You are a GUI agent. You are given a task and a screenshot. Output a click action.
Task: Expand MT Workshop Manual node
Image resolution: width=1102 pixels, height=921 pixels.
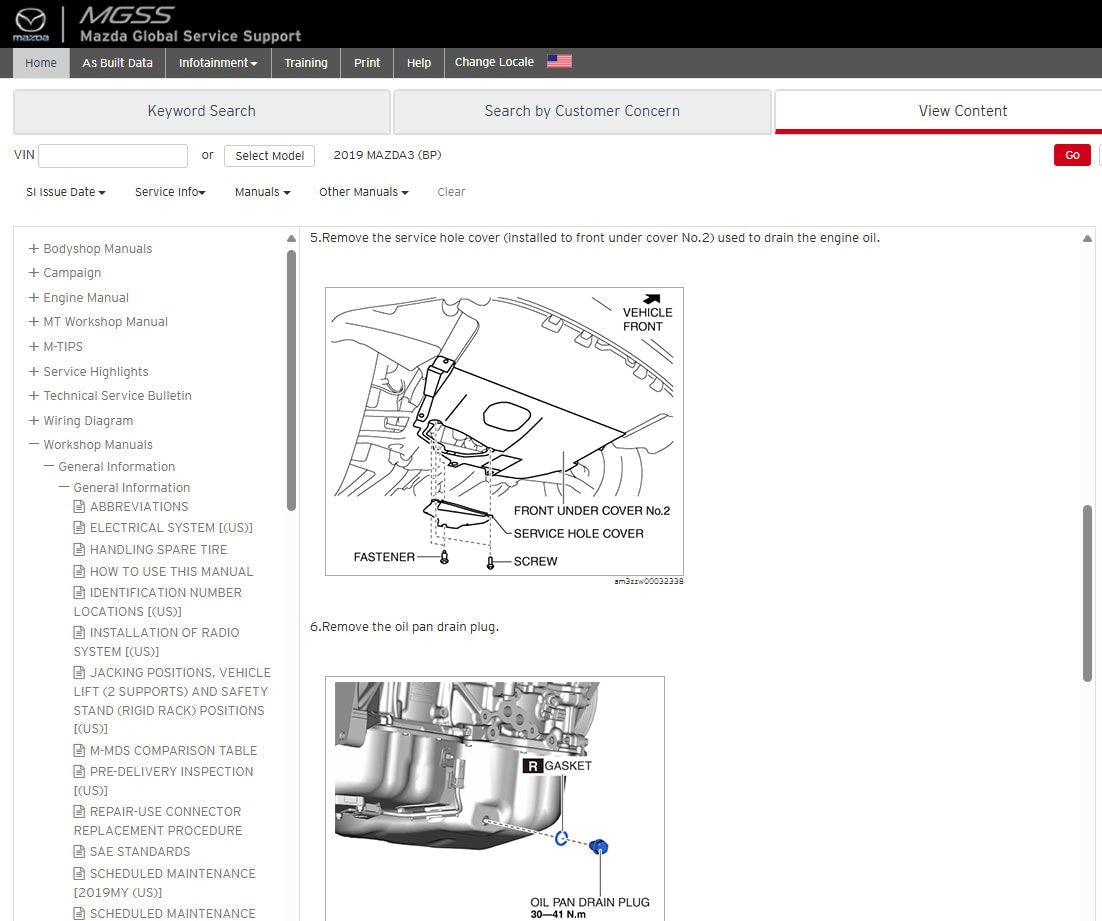tap(33, 321)
